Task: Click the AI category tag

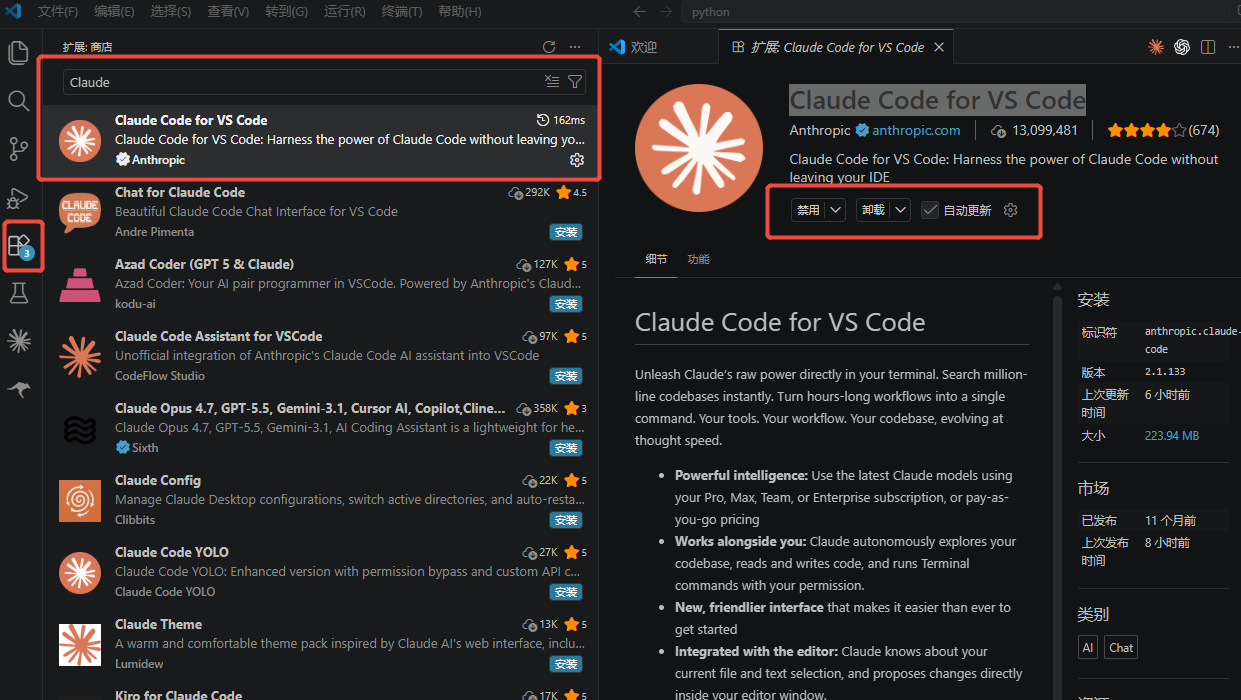Action: click(x=1088, y=647)
